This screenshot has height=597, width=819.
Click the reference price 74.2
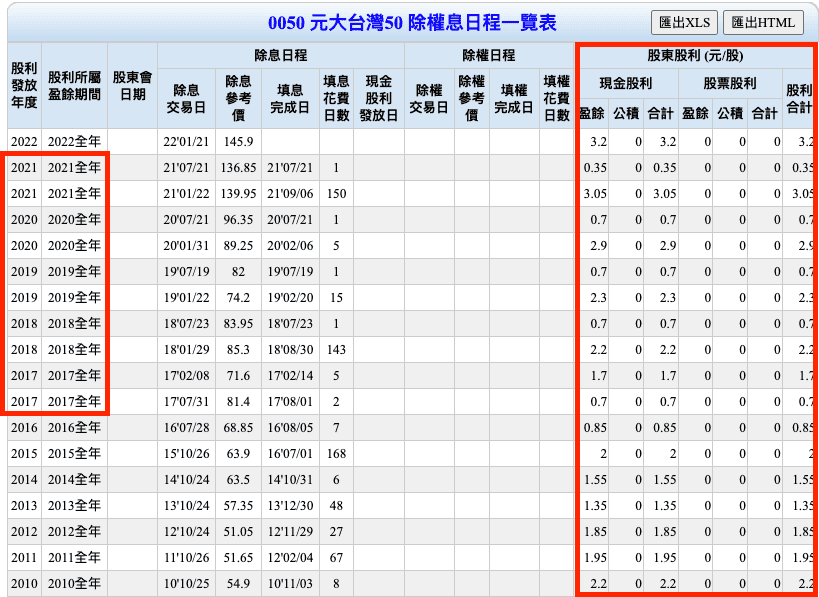tap(238, 298)
